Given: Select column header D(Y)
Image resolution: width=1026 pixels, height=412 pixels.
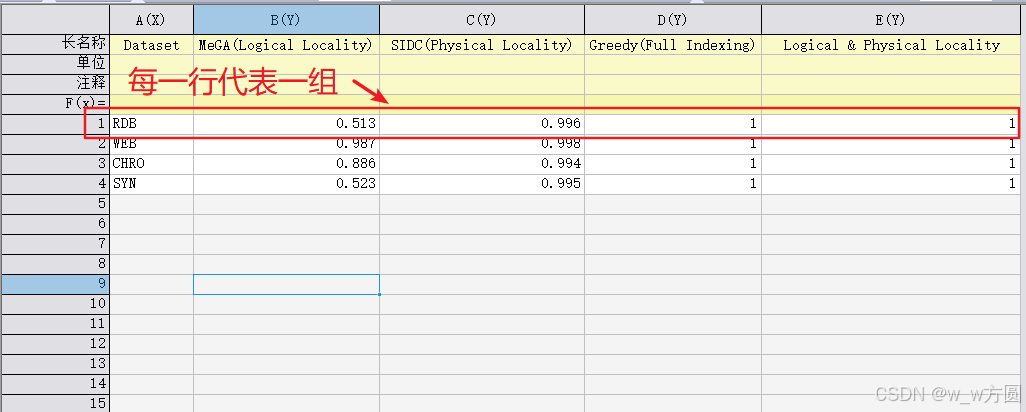Looking at the screenshot, I should click(673, 20).
